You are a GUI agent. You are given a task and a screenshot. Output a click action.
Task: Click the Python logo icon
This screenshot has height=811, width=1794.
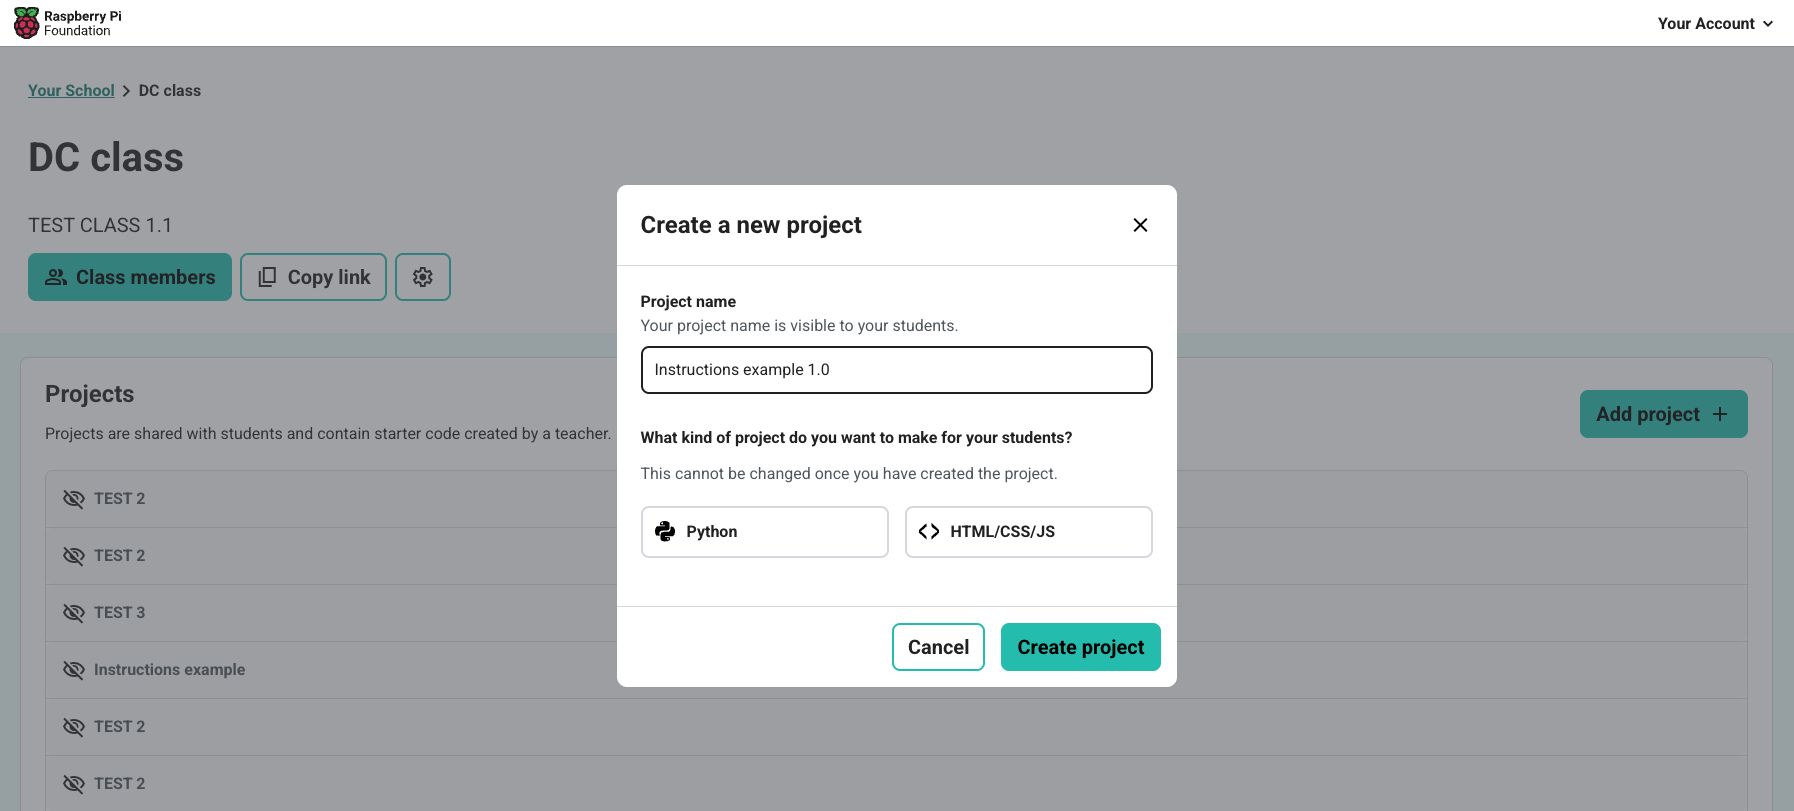(x=665, y=532)
